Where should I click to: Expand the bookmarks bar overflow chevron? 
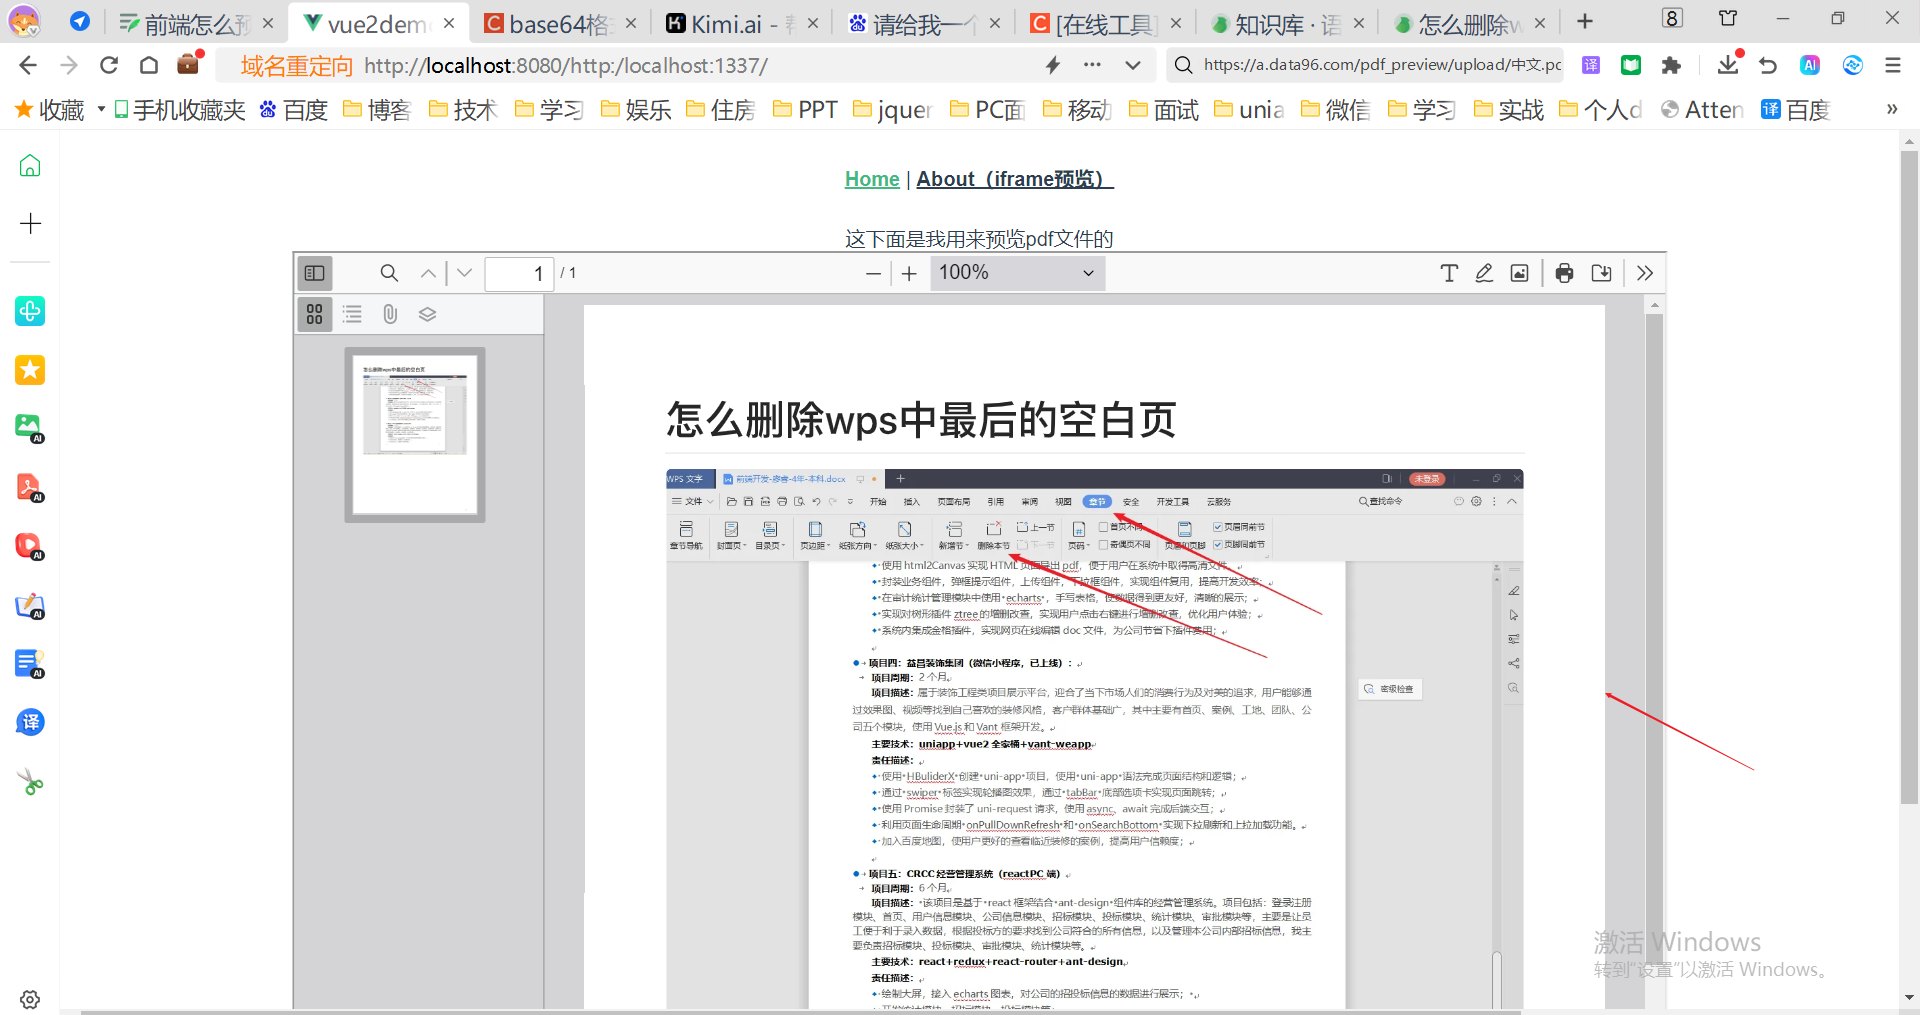click(1891, 110)
